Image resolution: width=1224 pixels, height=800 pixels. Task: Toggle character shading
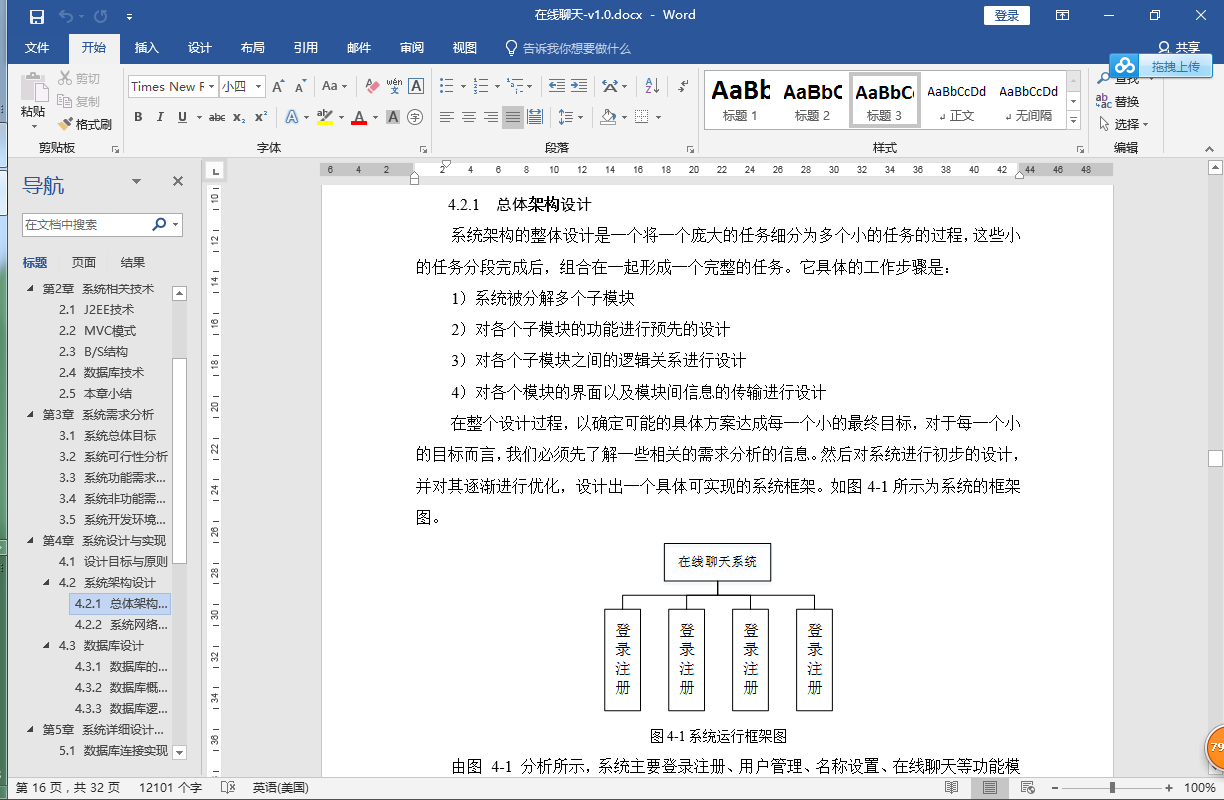point(393,118)
